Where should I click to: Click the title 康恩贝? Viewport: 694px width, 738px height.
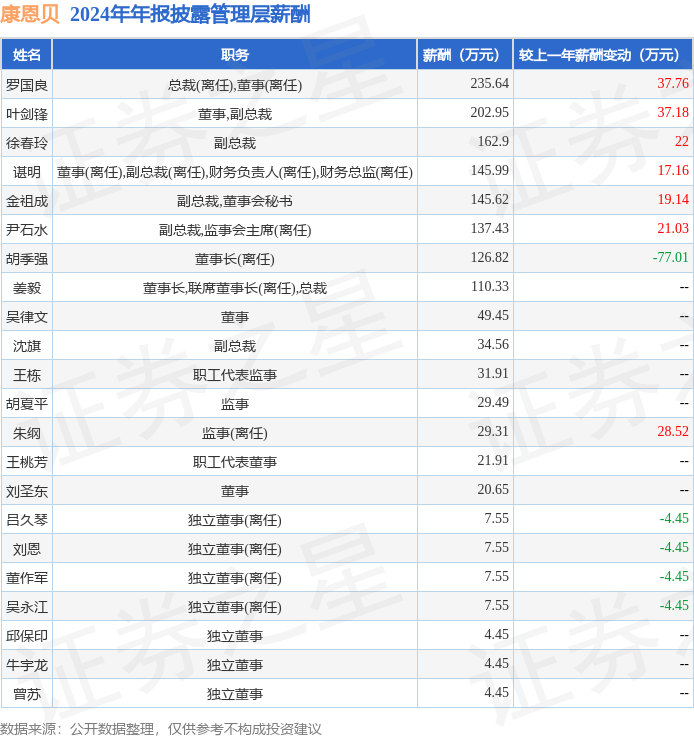30,14
